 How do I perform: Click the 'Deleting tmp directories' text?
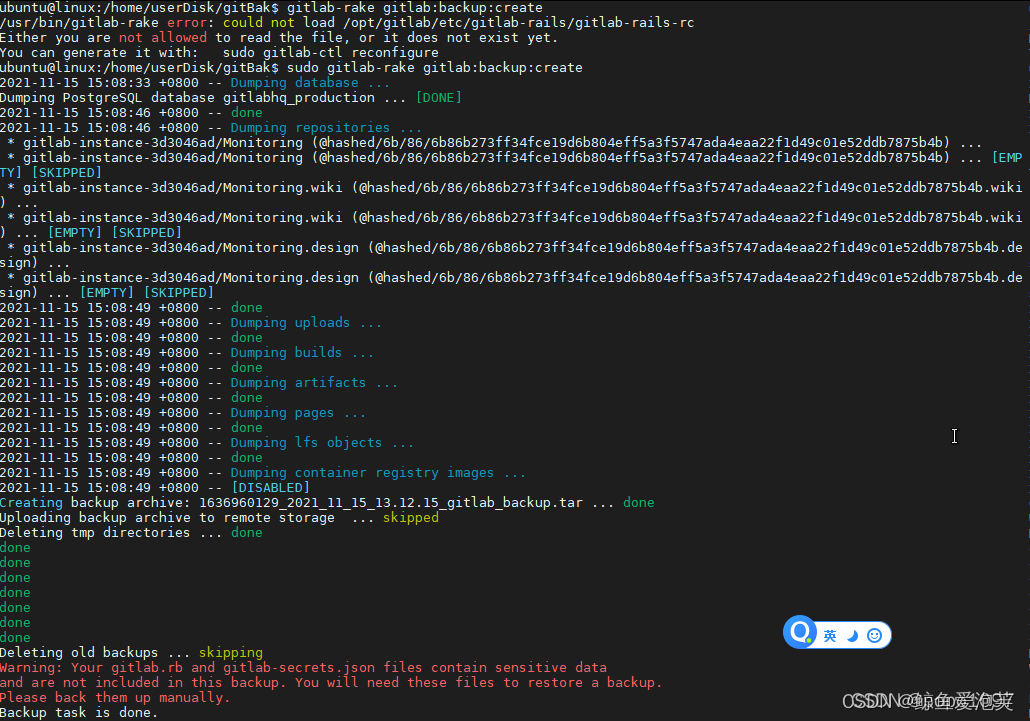coord(95,533)
